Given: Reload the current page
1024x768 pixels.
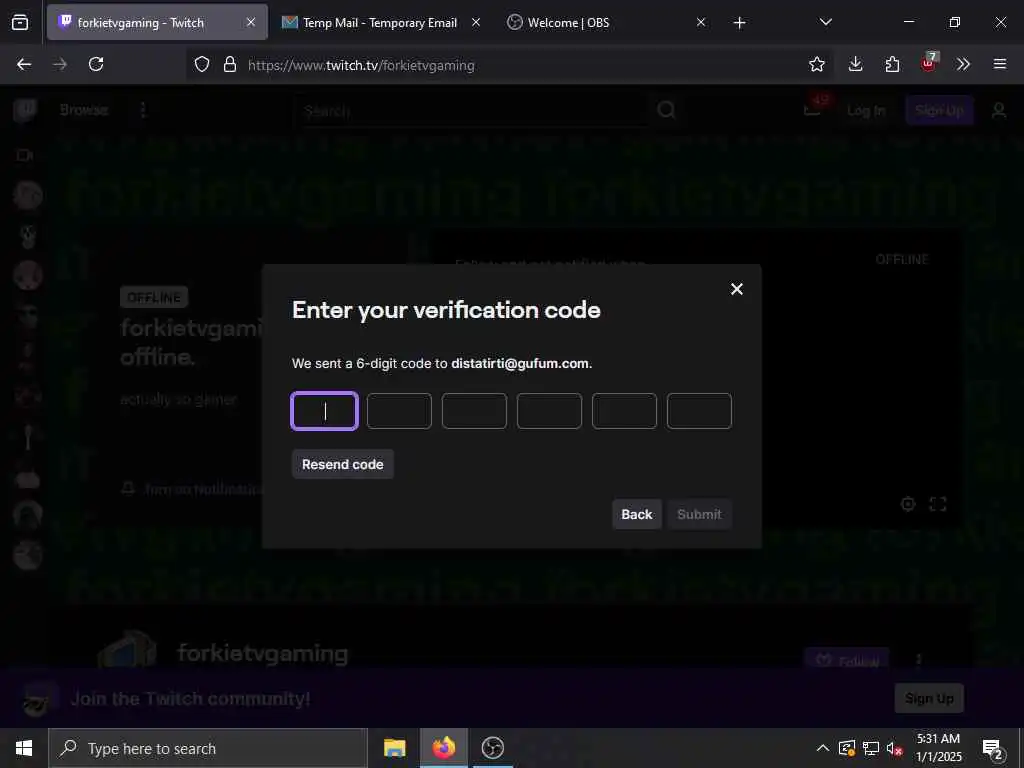Looking at the screenshot, I should tap(96, 64).
